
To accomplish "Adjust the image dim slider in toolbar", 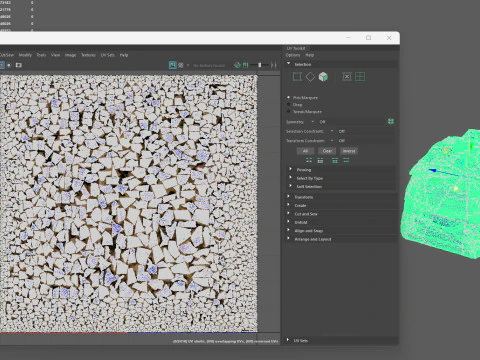I will 260,65.
